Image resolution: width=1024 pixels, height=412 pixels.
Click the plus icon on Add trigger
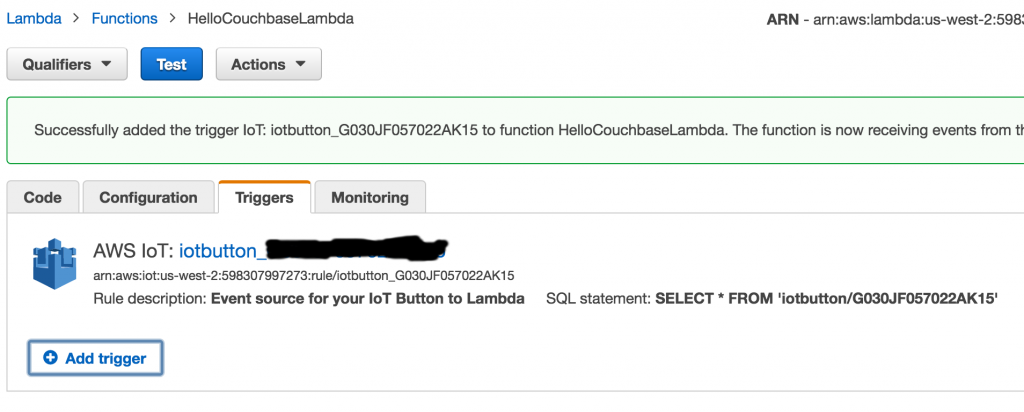pyautogui.click(x=50, y=358)
